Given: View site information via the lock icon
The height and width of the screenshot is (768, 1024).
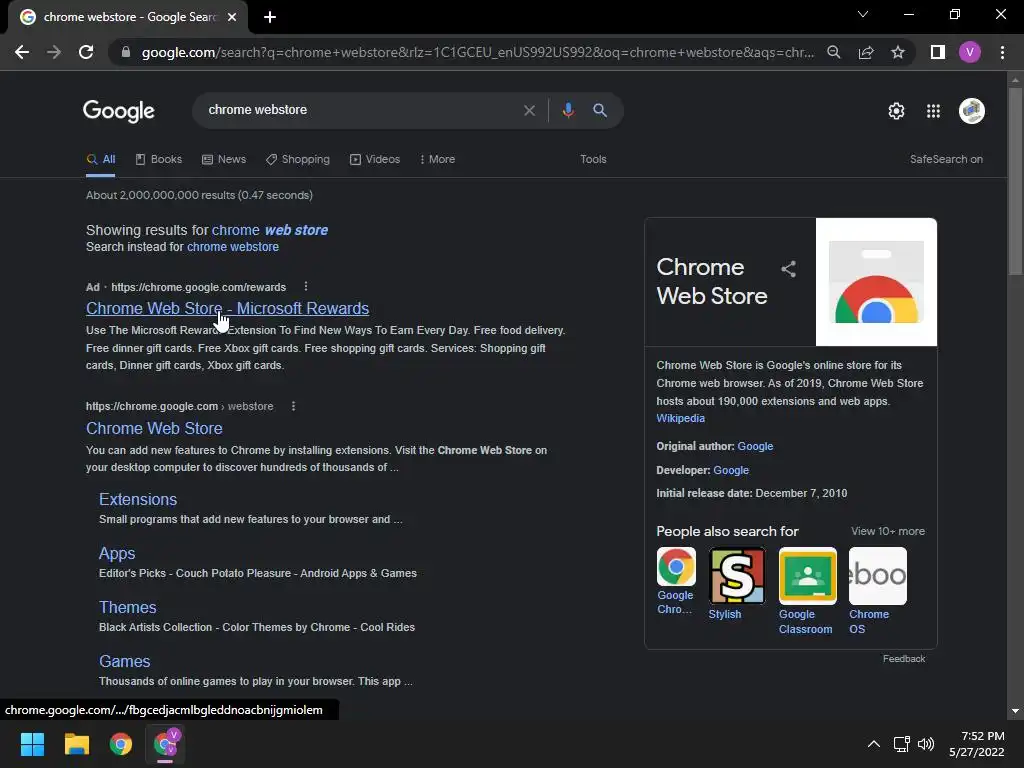Looking at the screenshot, I should tap(126, 52).
